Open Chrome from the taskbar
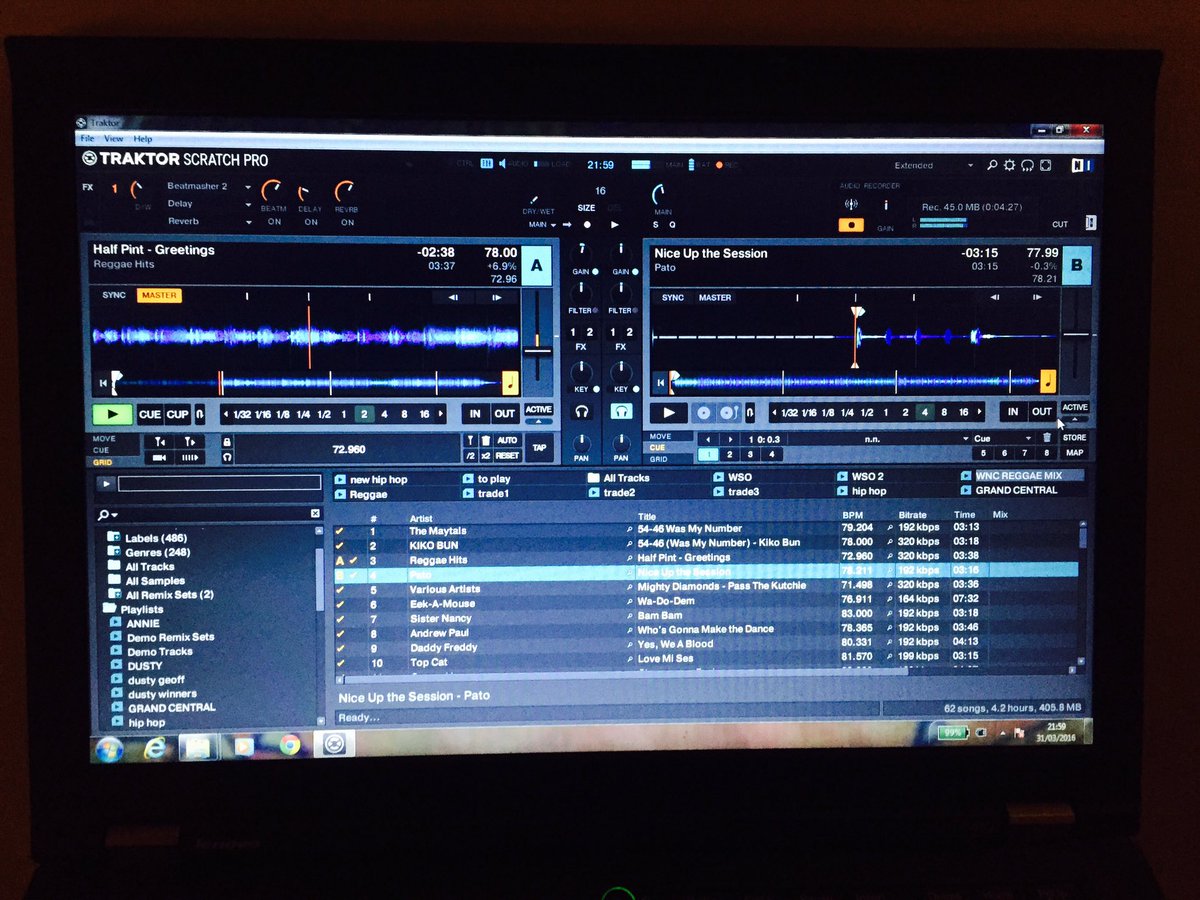Image resolution: width=1200 pixels, height=900 pixels. tap(290, 745)
